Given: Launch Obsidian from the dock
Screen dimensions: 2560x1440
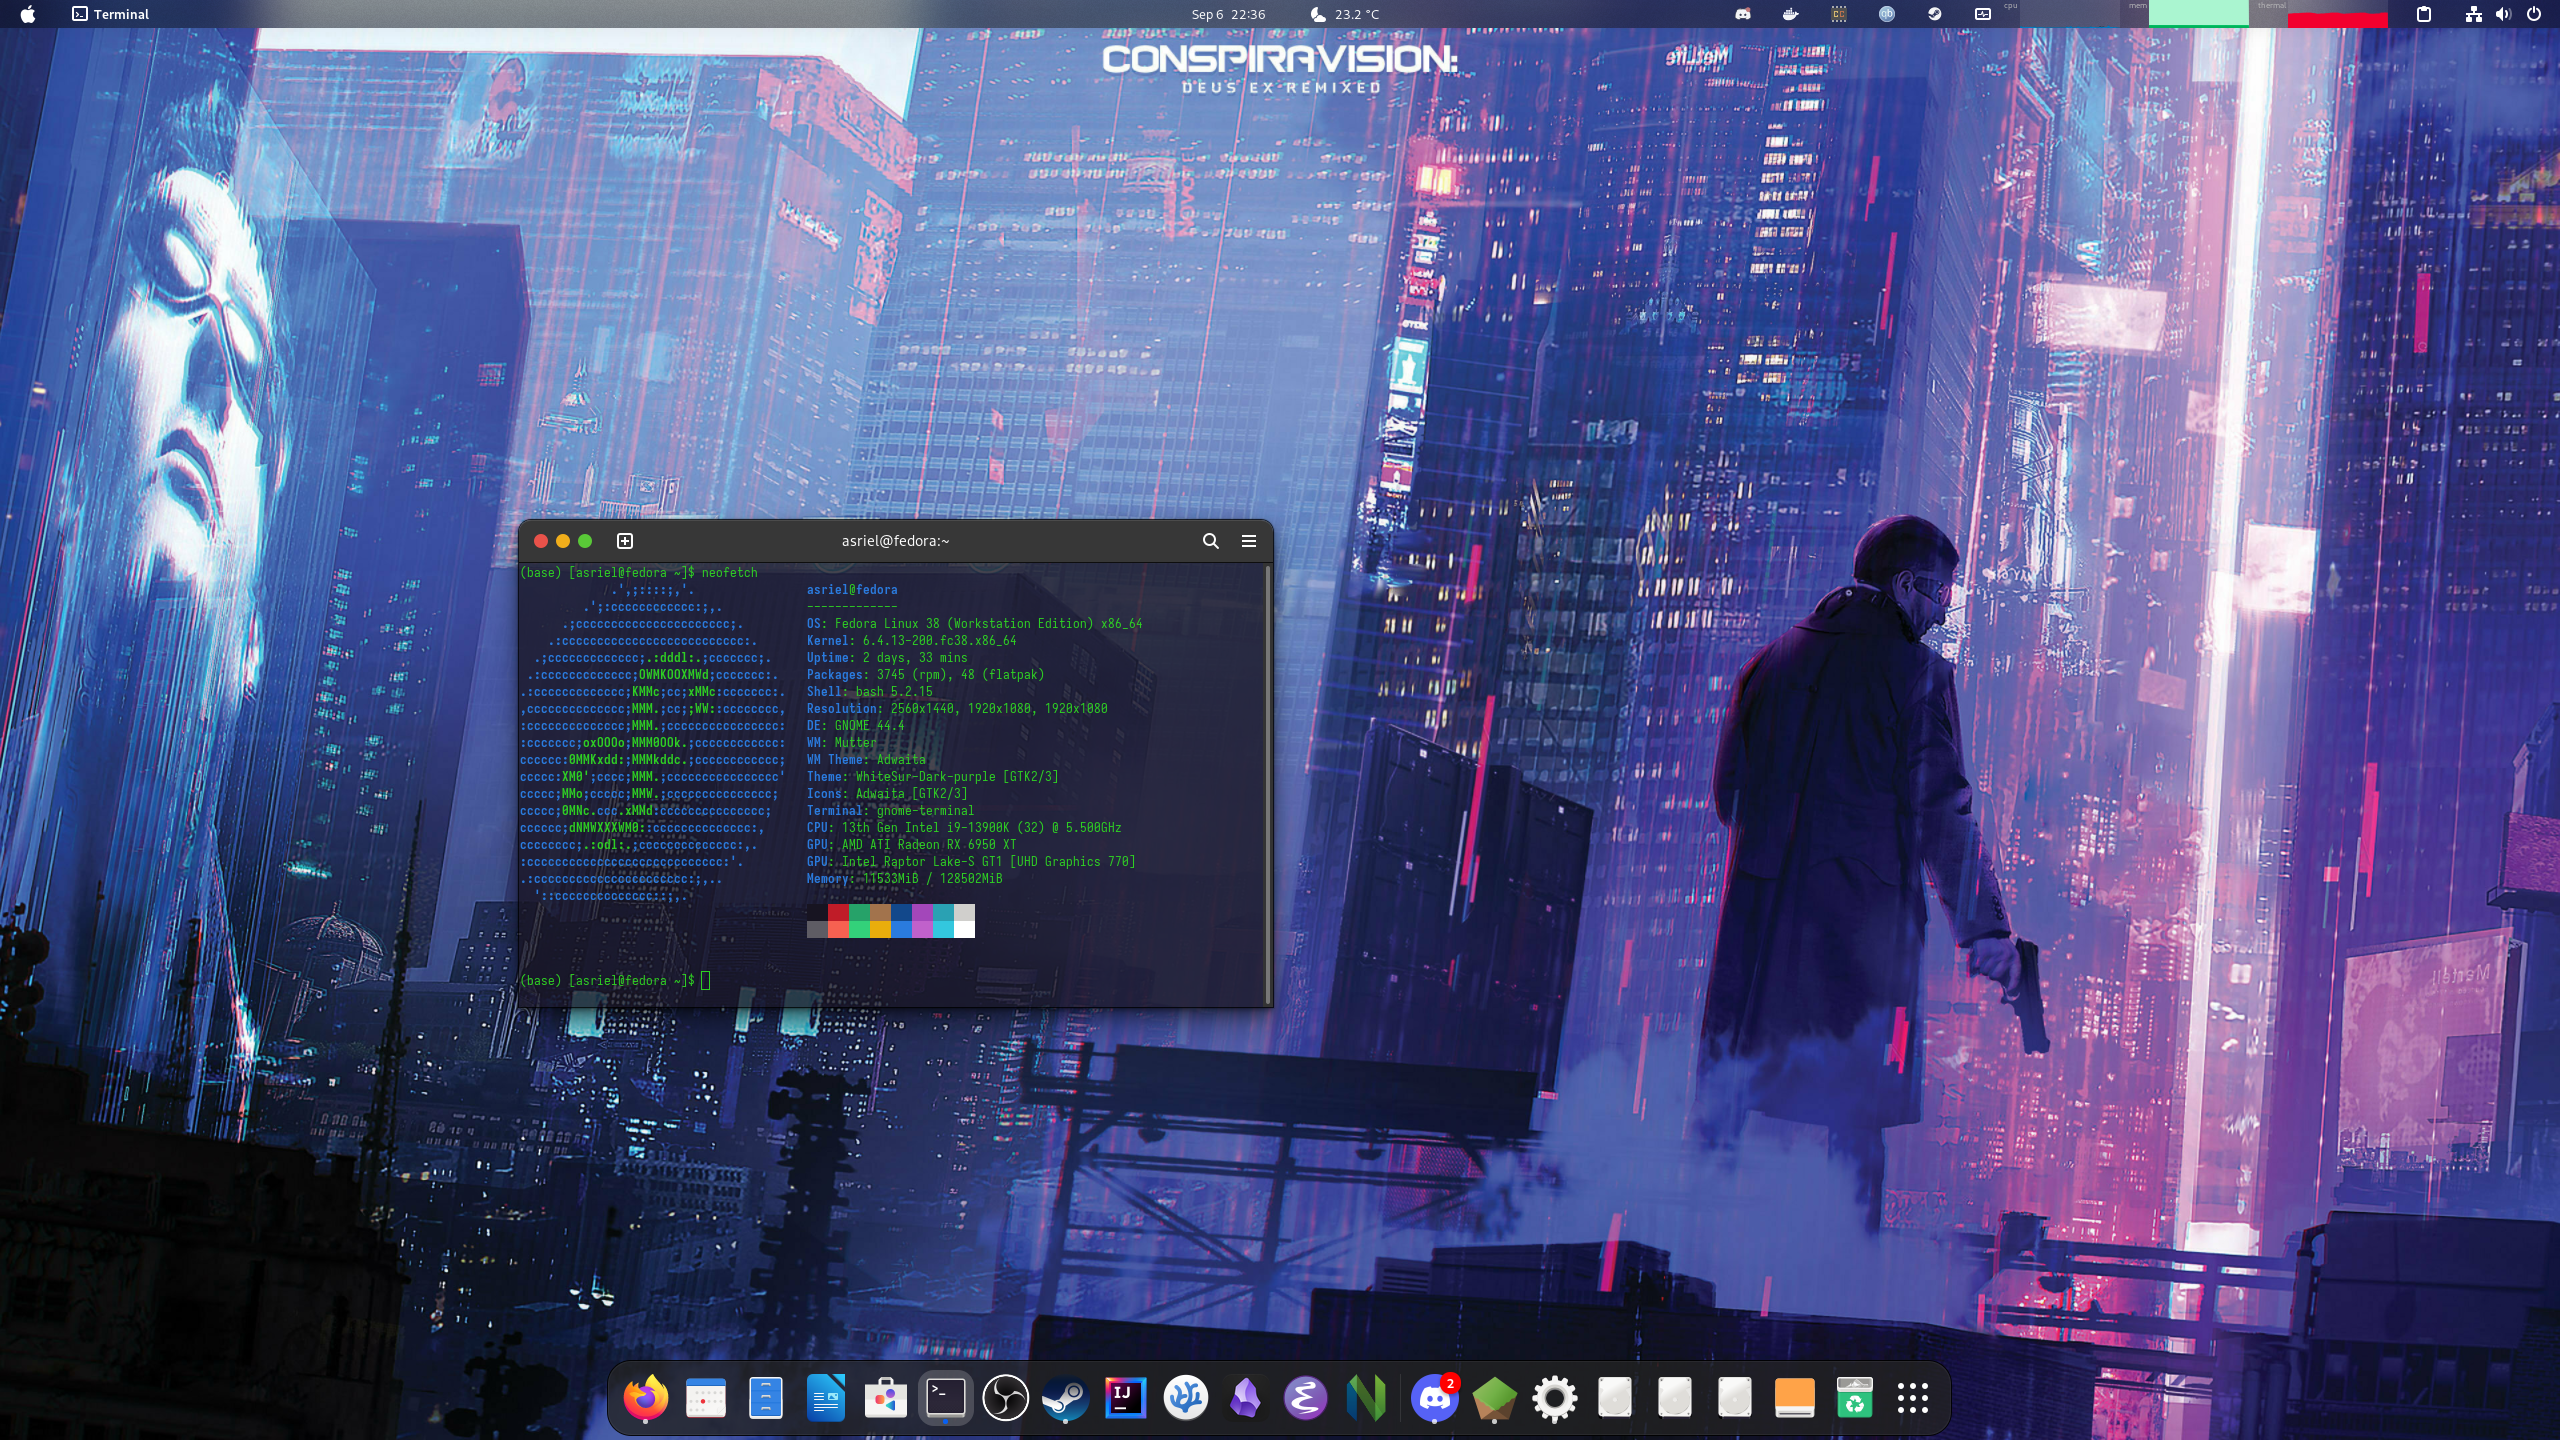Looking at the screenshot, I should point(1246,1397).
